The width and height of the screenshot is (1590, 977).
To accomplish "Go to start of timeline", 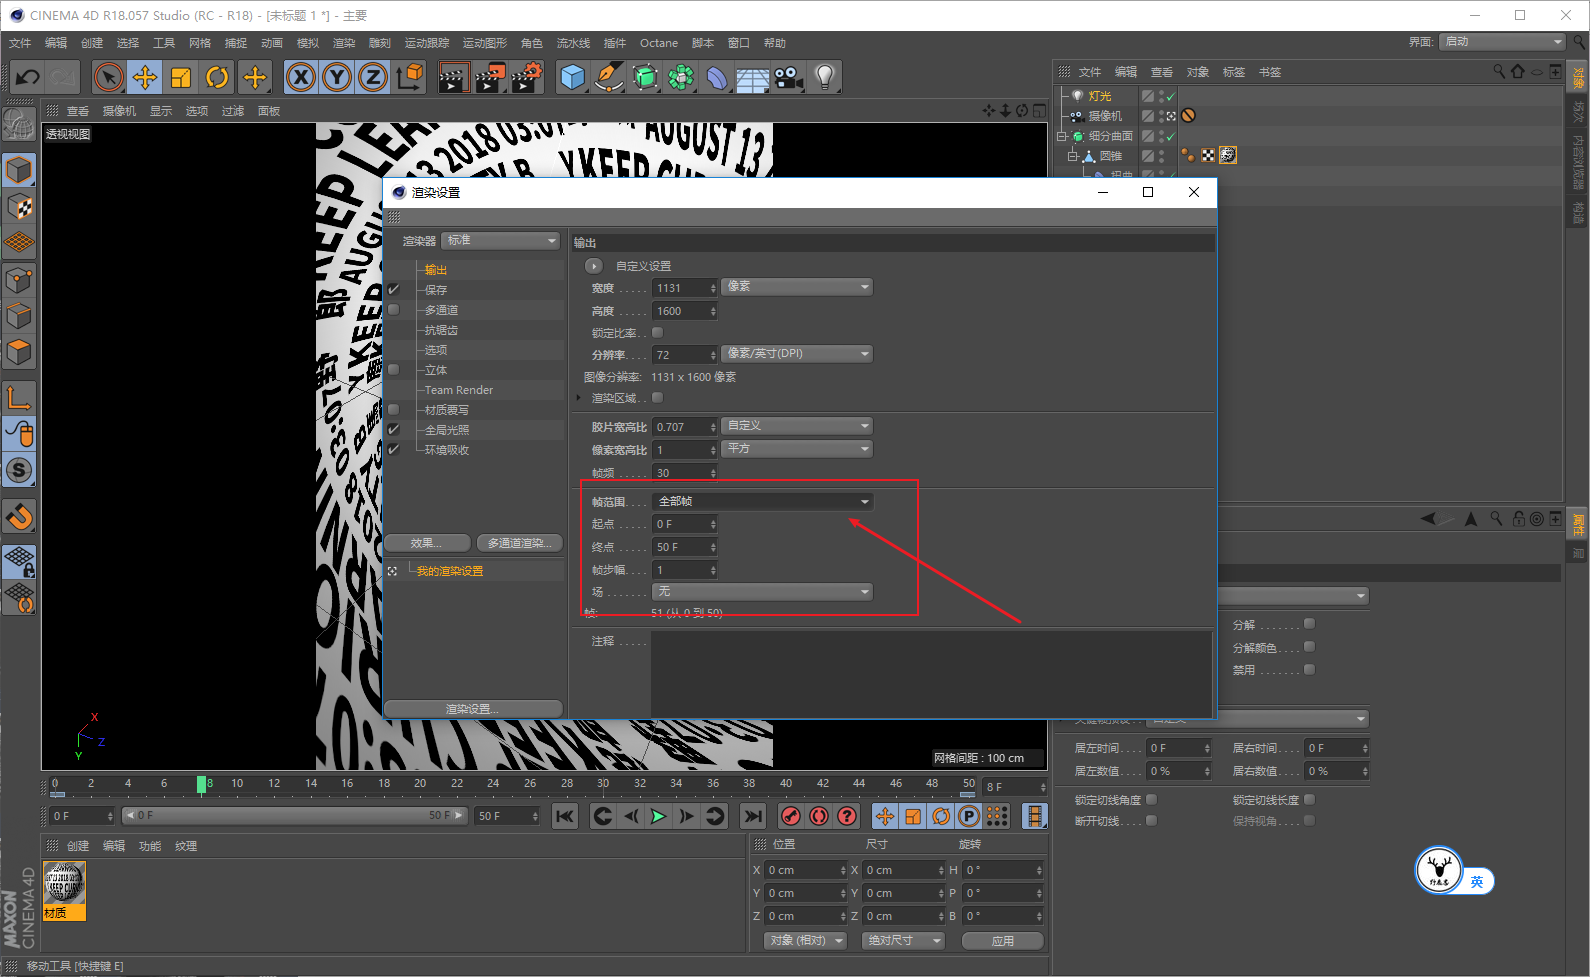I will pos(565,816).
